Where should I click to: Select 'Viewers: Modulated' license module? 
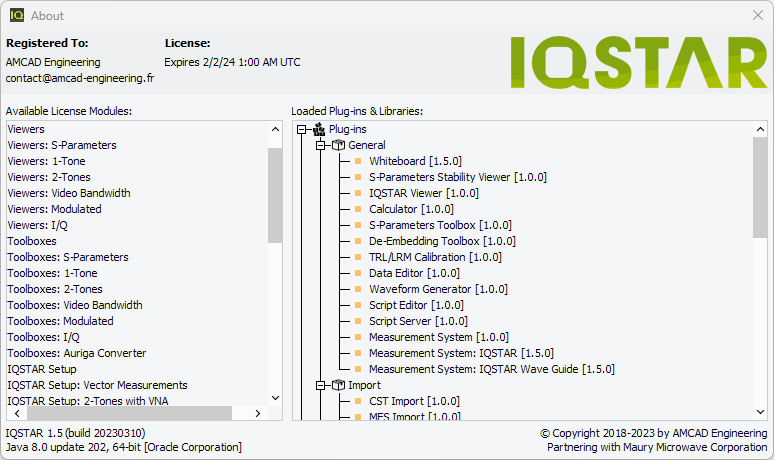(x=54, y=209)
